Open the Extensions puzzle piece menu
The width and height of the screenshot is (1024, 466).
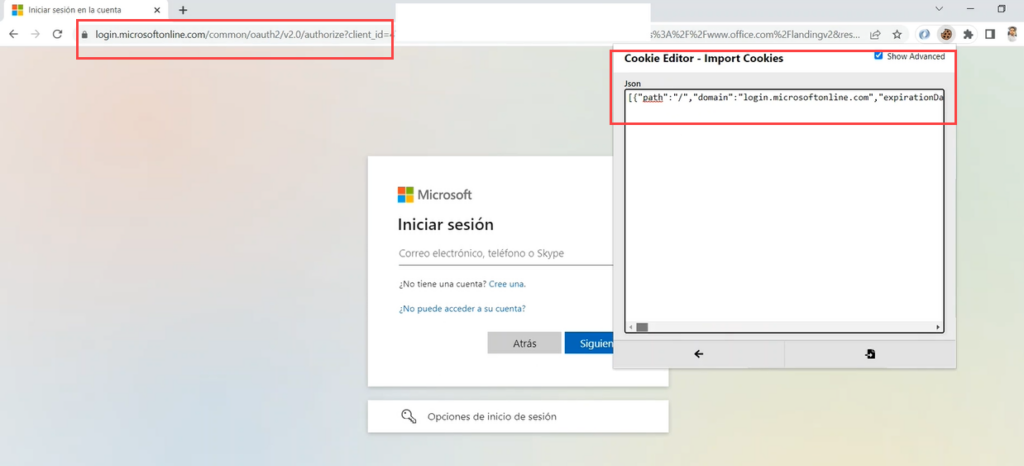point(968,35)
